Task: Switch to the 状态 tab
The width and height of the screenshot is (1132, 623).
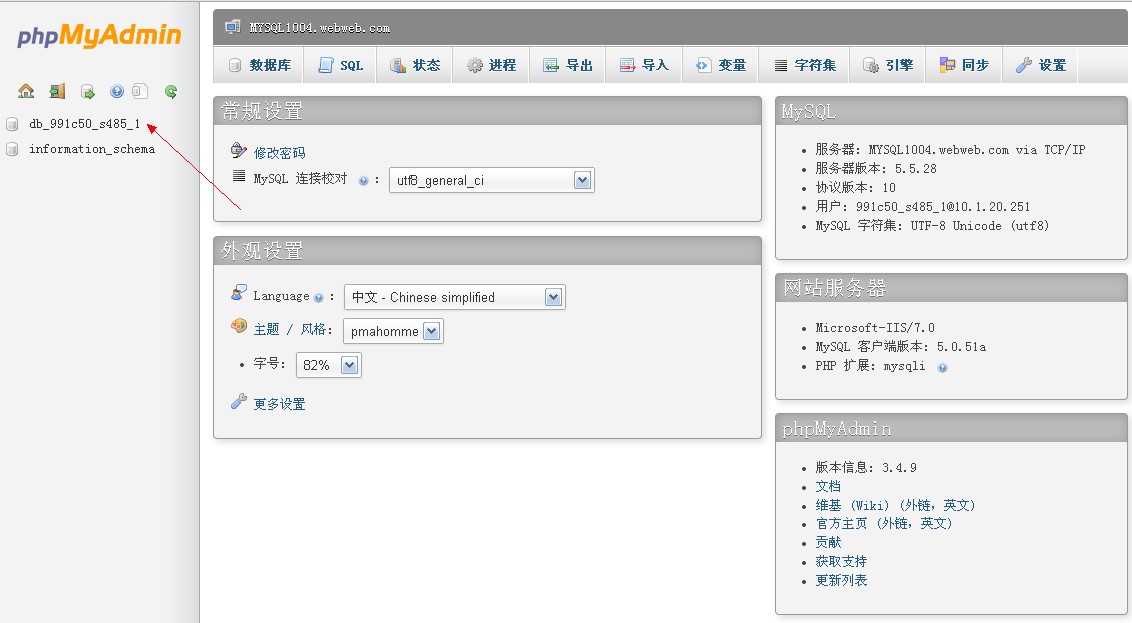Action: click(415, 65)
